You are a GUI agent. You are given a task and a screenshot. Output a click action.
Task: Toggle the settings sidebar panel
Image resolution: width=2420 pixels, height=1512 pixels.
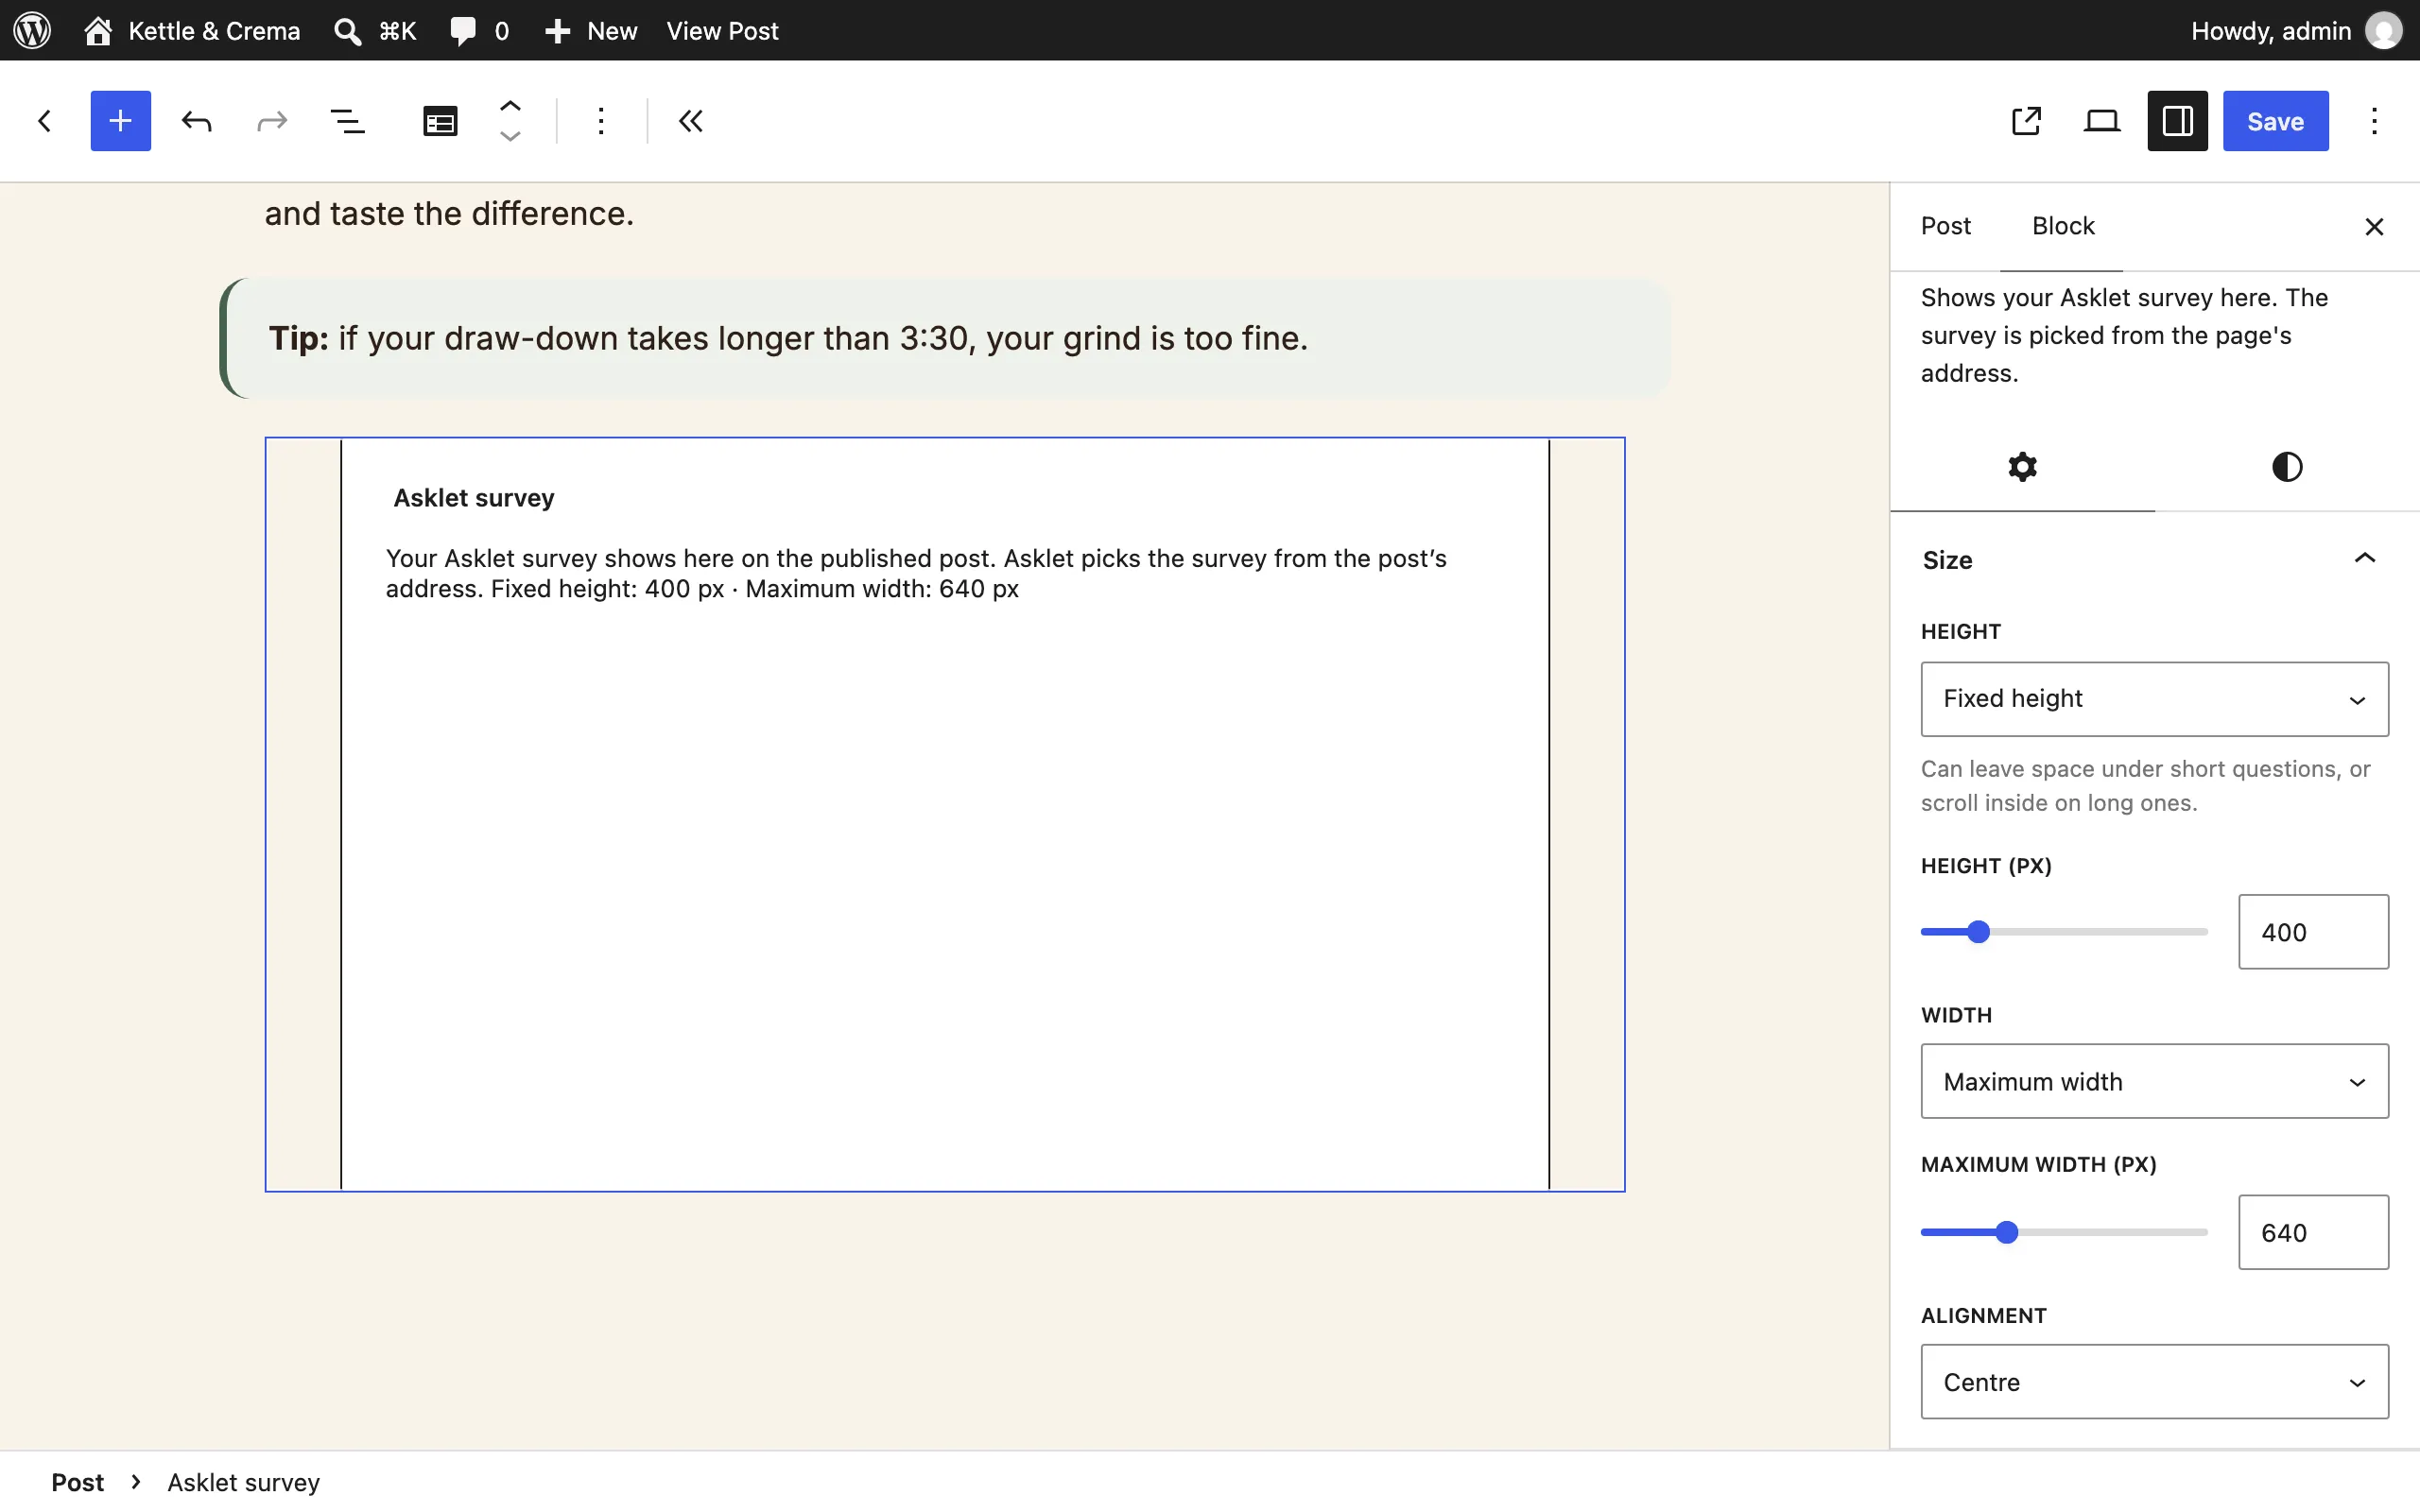point(2177,121)
